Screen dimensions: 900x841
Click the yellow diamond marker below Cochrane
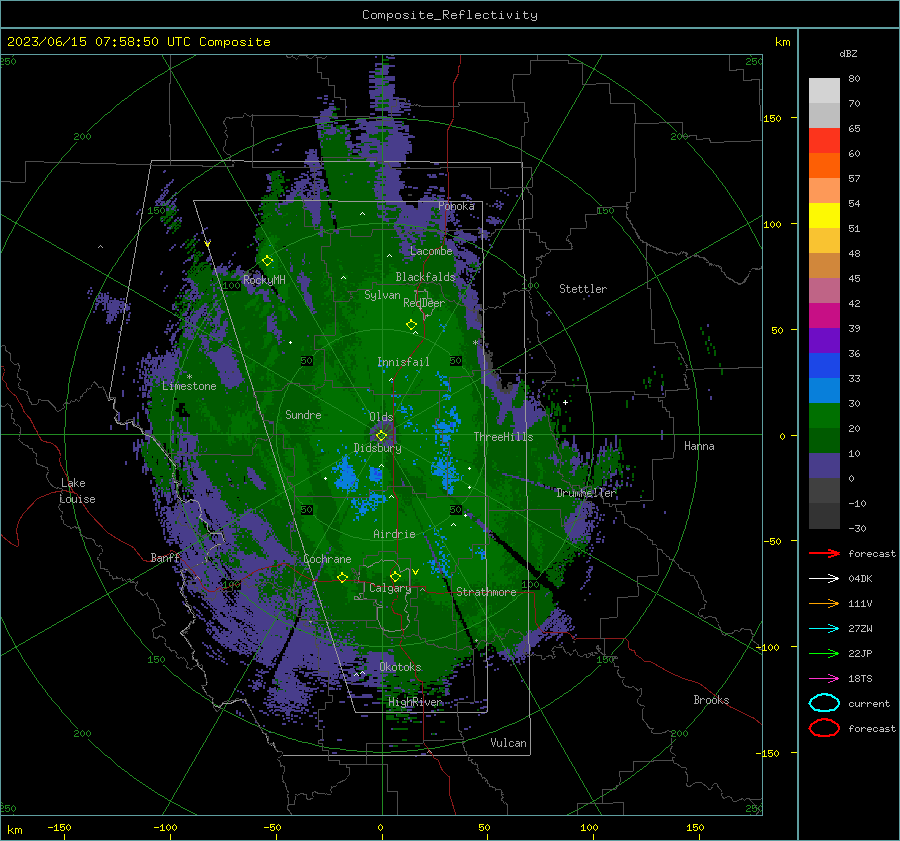[343, 577]
